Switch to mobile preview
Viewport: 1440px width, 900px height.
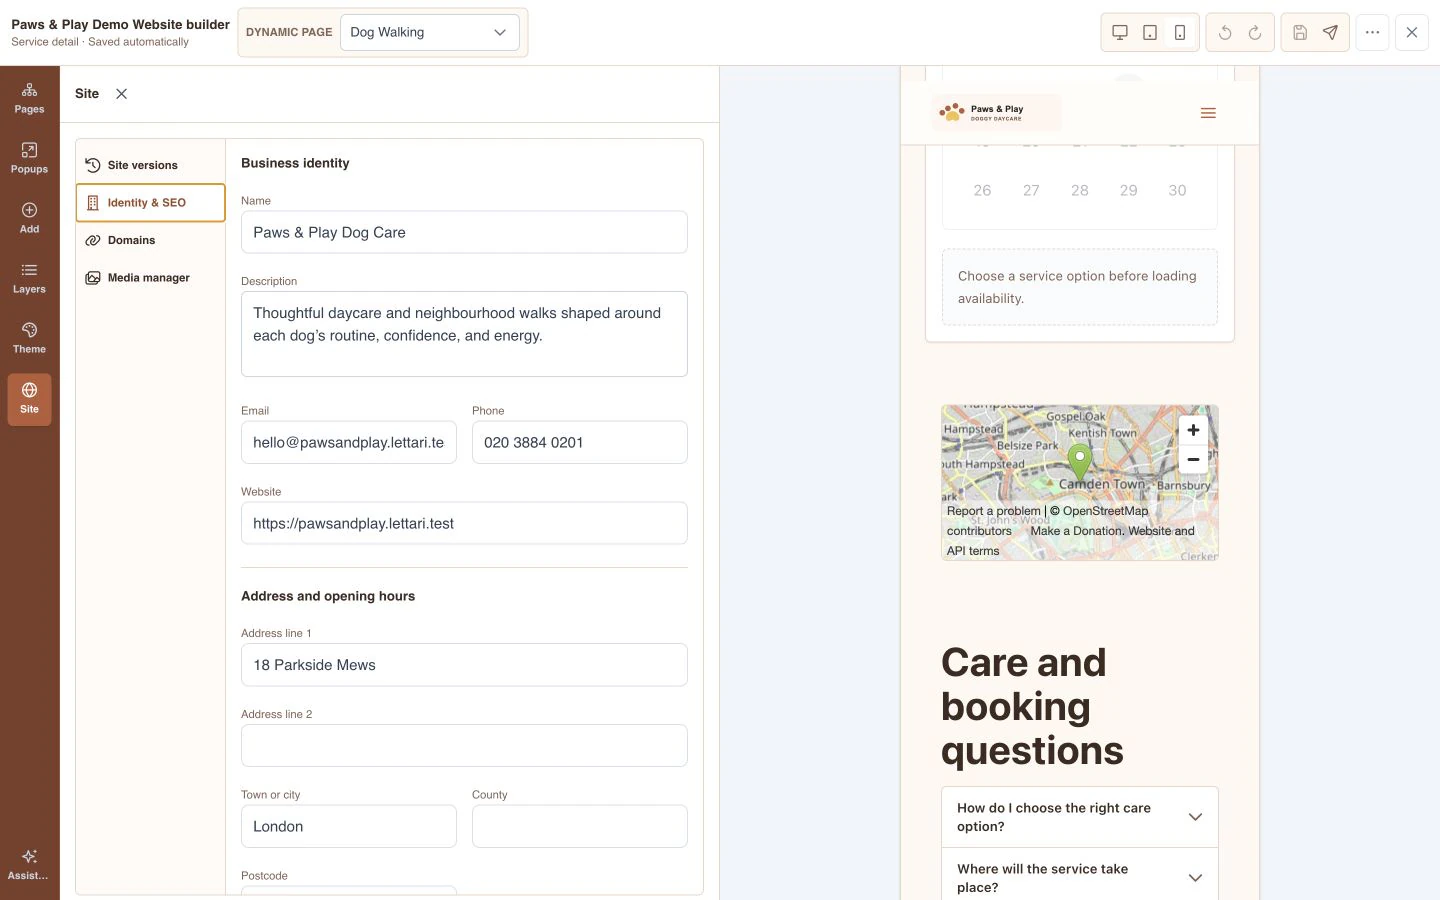1180,32
